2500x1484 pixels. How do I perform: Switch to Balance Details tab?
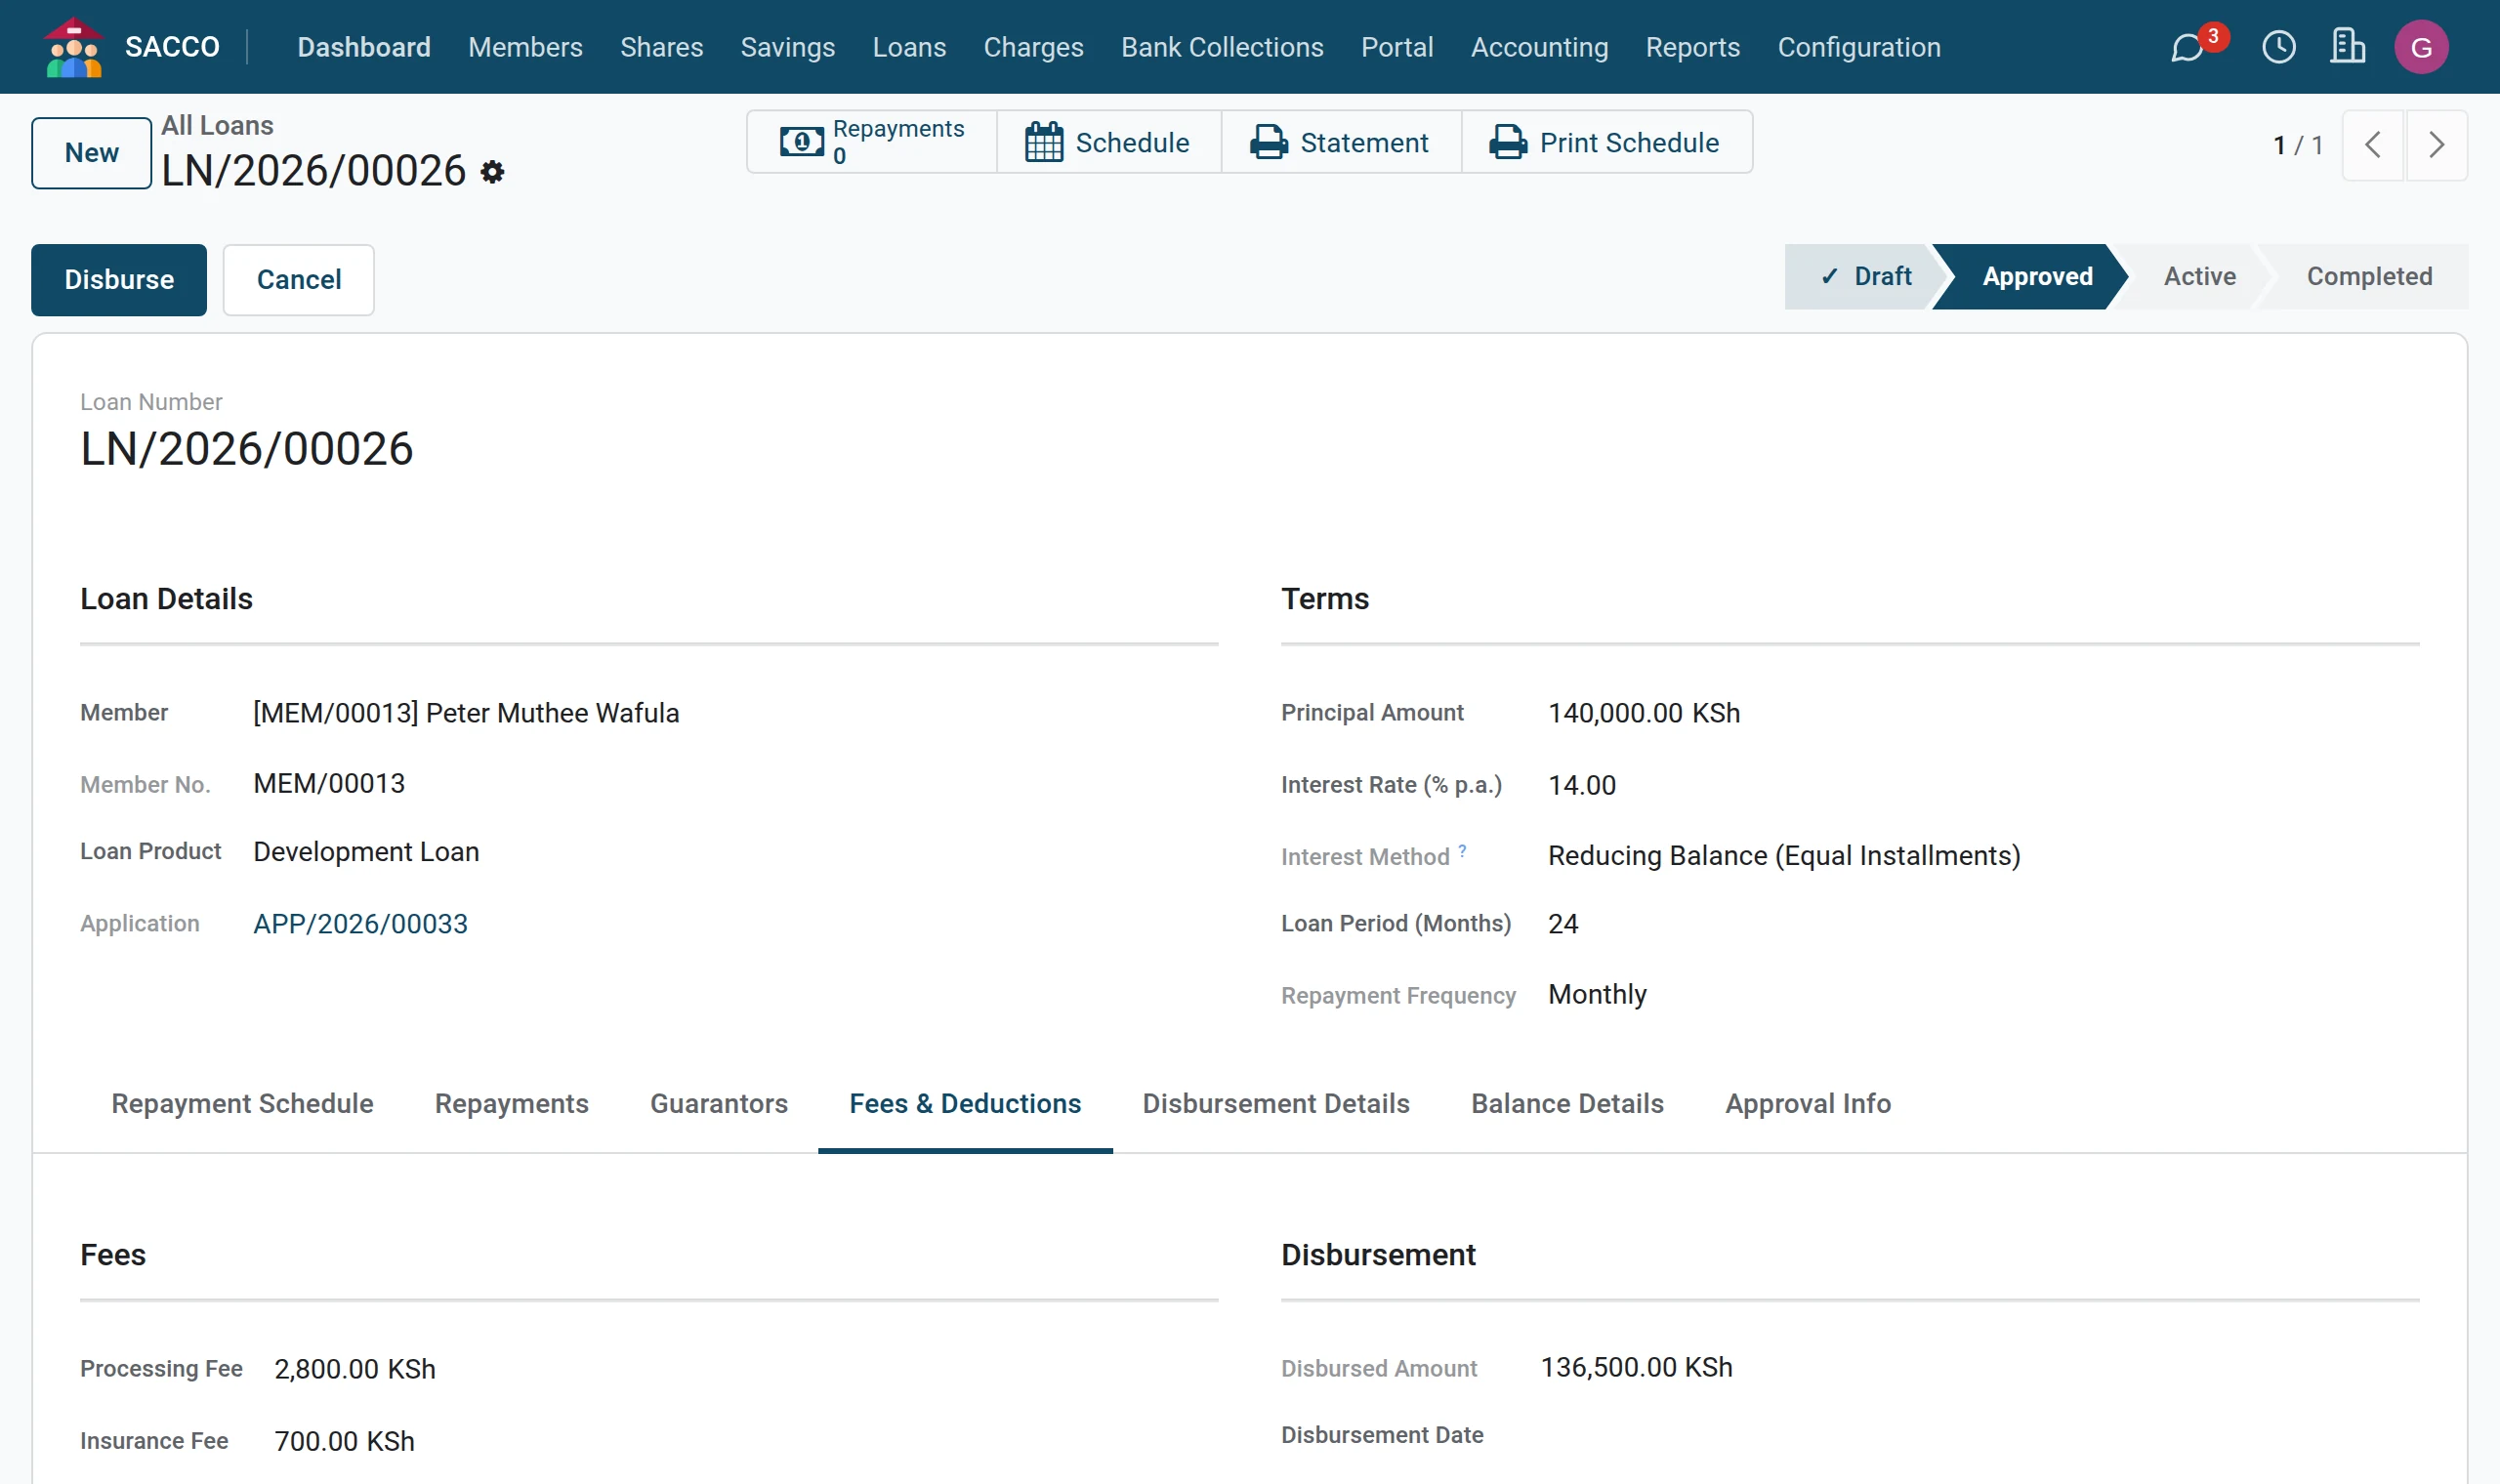[x=1566, y=1103]
